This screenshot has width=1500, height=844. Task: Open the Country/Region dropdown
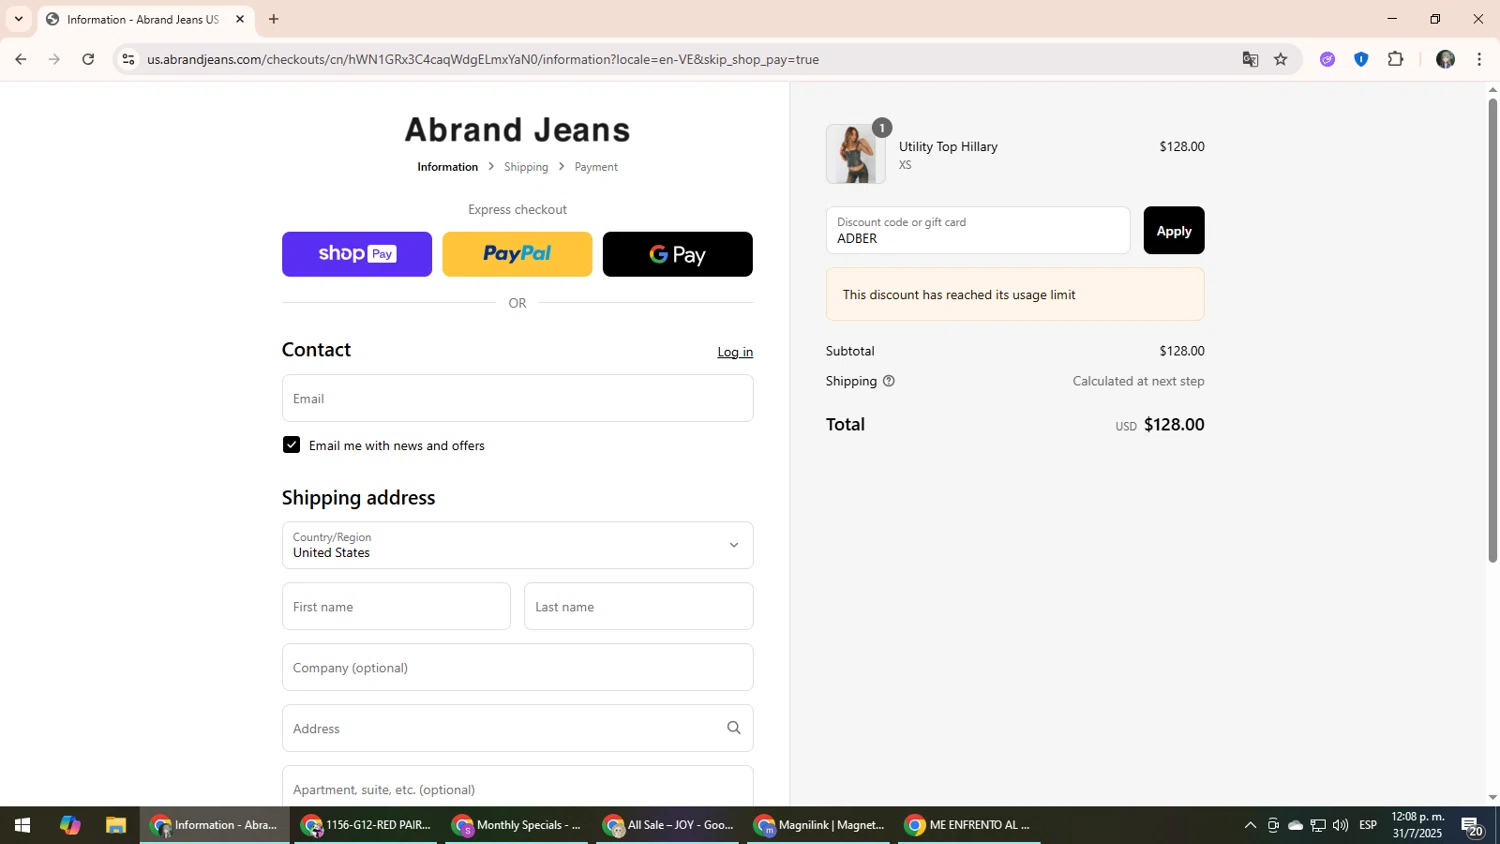coord(517,545)
